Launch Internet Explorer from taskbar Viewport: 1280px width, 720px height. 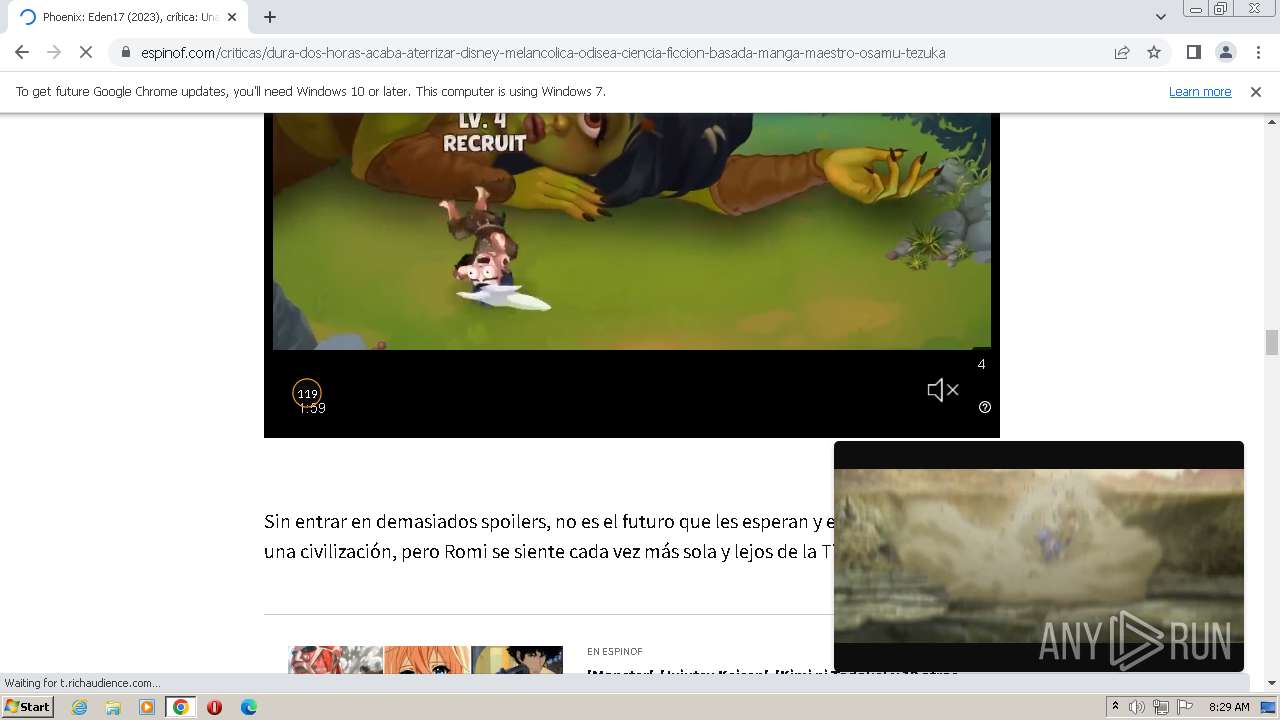(79, 707)
